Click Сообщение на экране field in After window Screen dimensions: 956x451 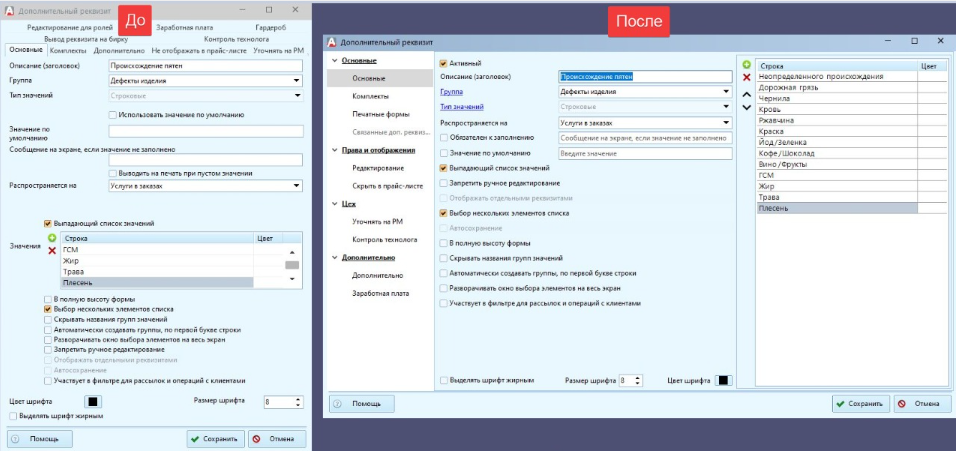[645, 138]
